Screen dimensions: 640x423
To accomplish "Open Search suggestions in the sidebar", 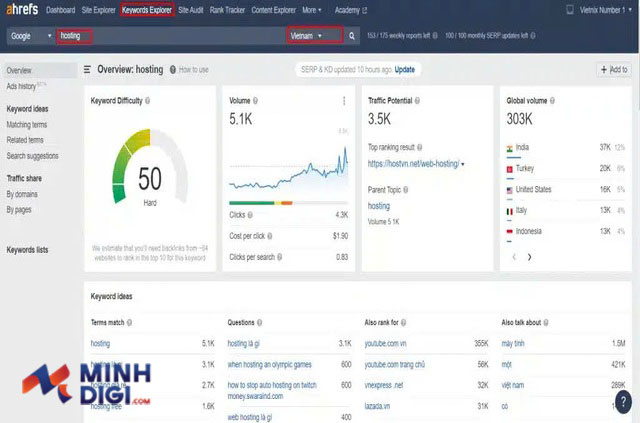I will (x=32, y=156).
